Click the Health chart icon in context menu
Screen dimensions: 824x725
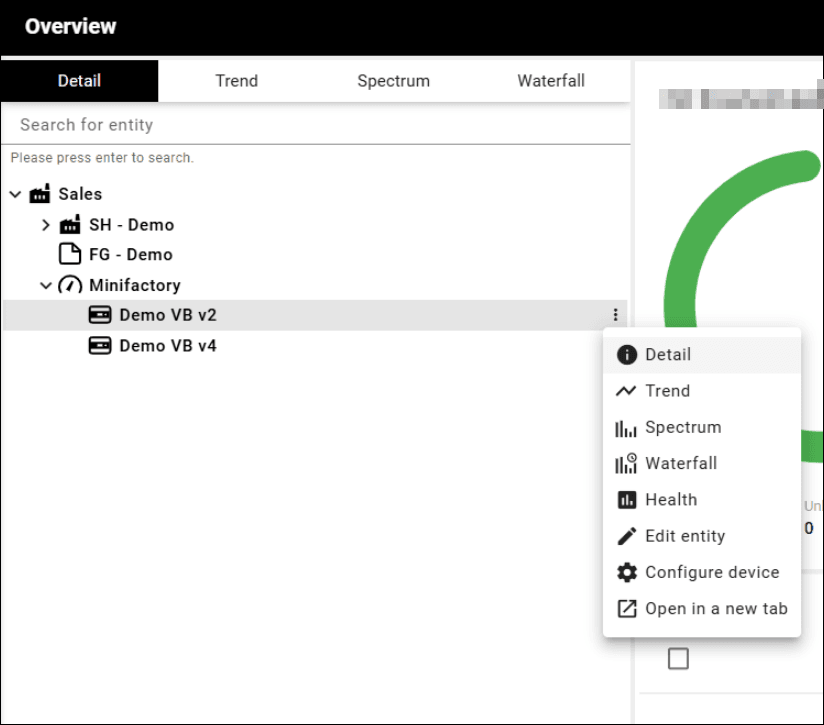[626, 500]
